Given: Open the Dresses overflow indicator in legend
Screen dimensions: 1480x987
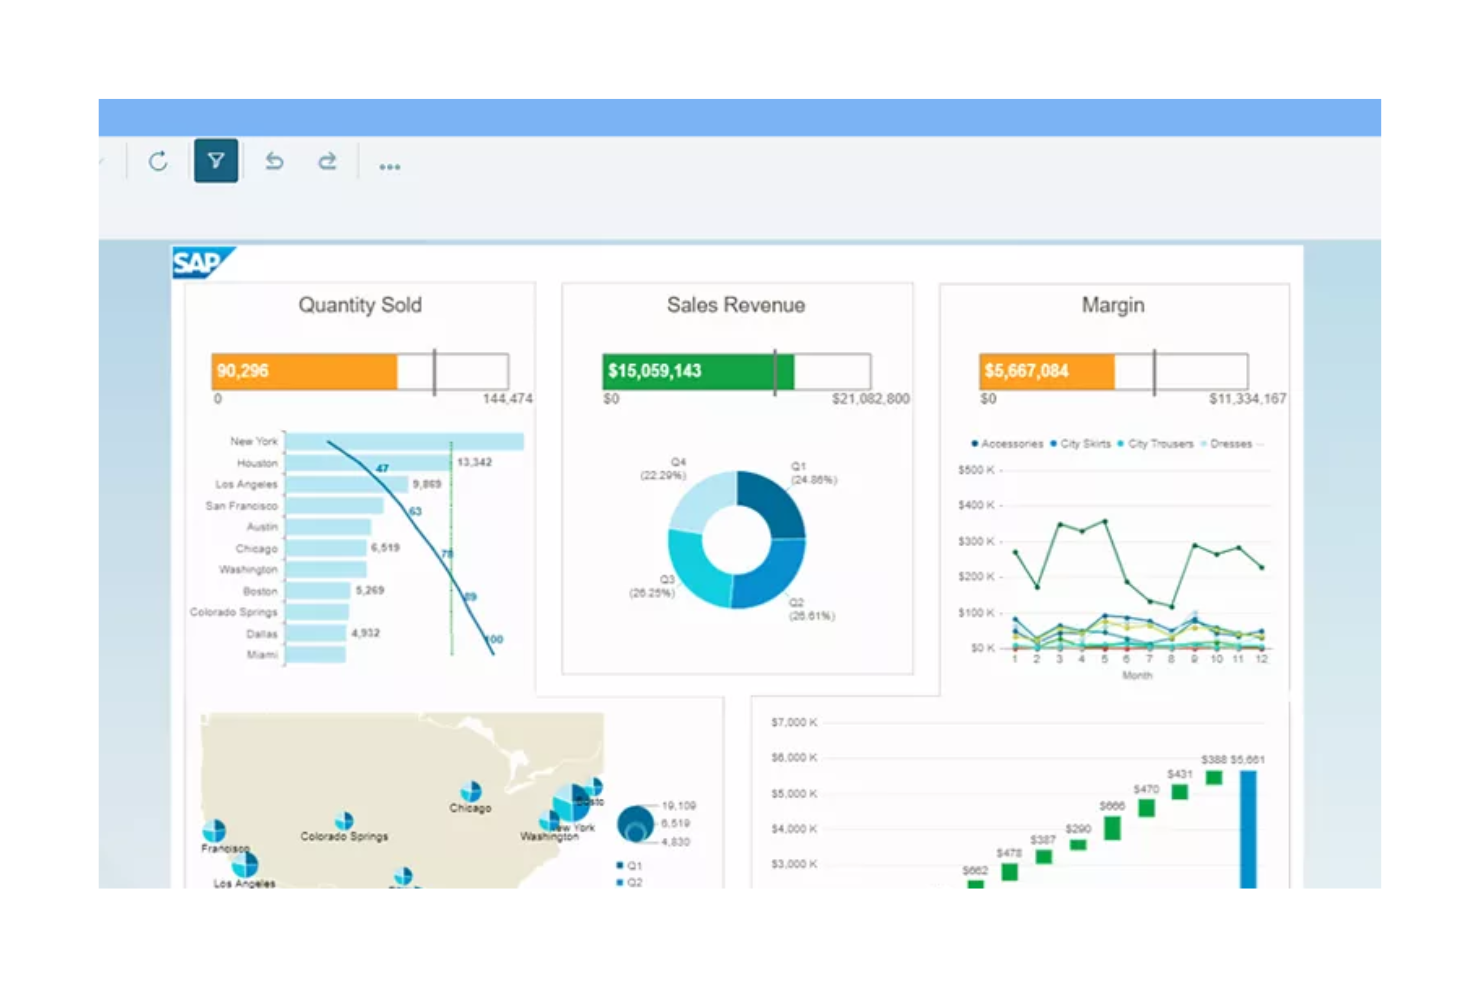Looking at the screenshot, I should (1262, 443).
